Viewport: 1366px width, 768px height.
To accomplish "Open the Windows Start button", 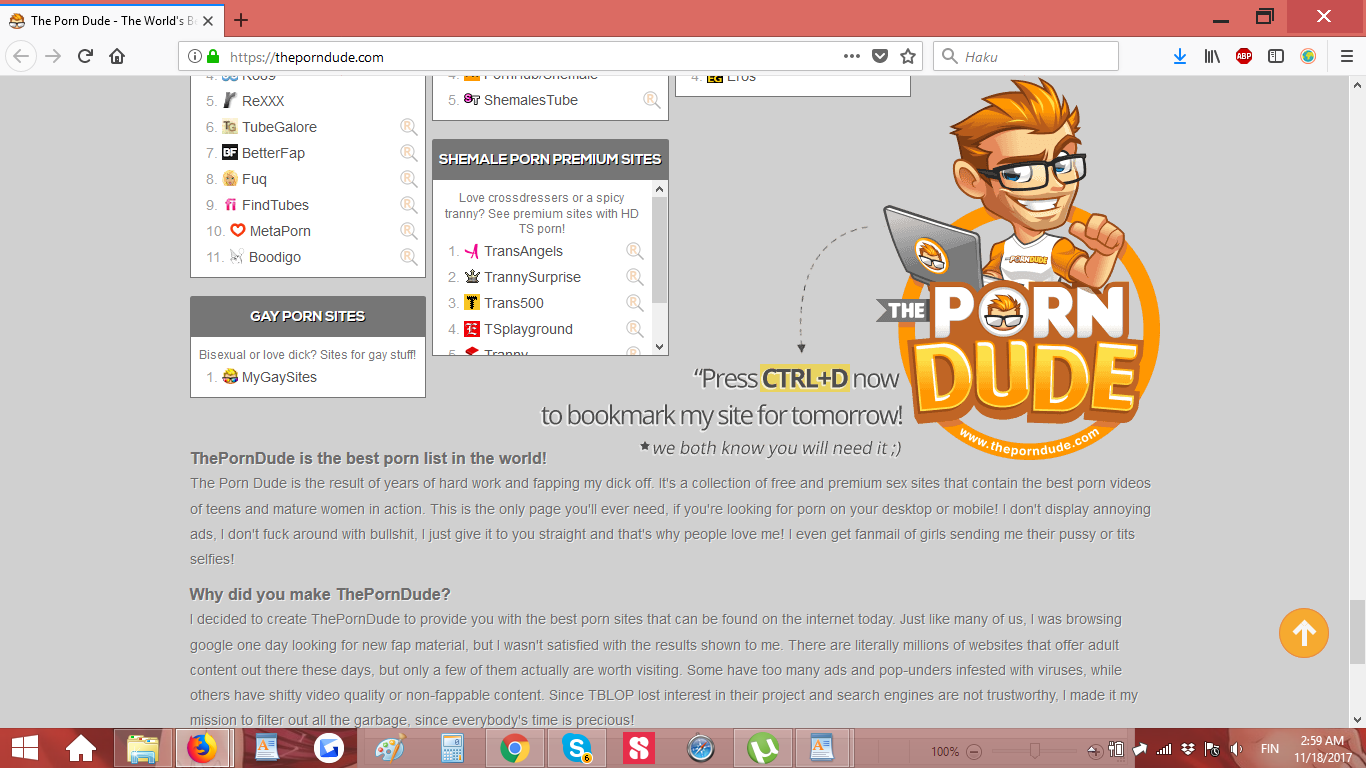I will pos(24,748).
